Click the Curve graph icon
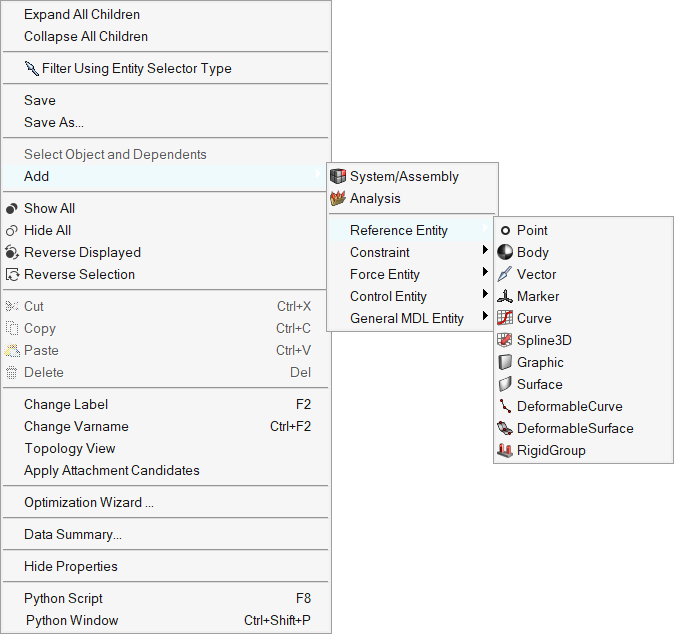Viewport: 674px width, 634px height. 505,319
